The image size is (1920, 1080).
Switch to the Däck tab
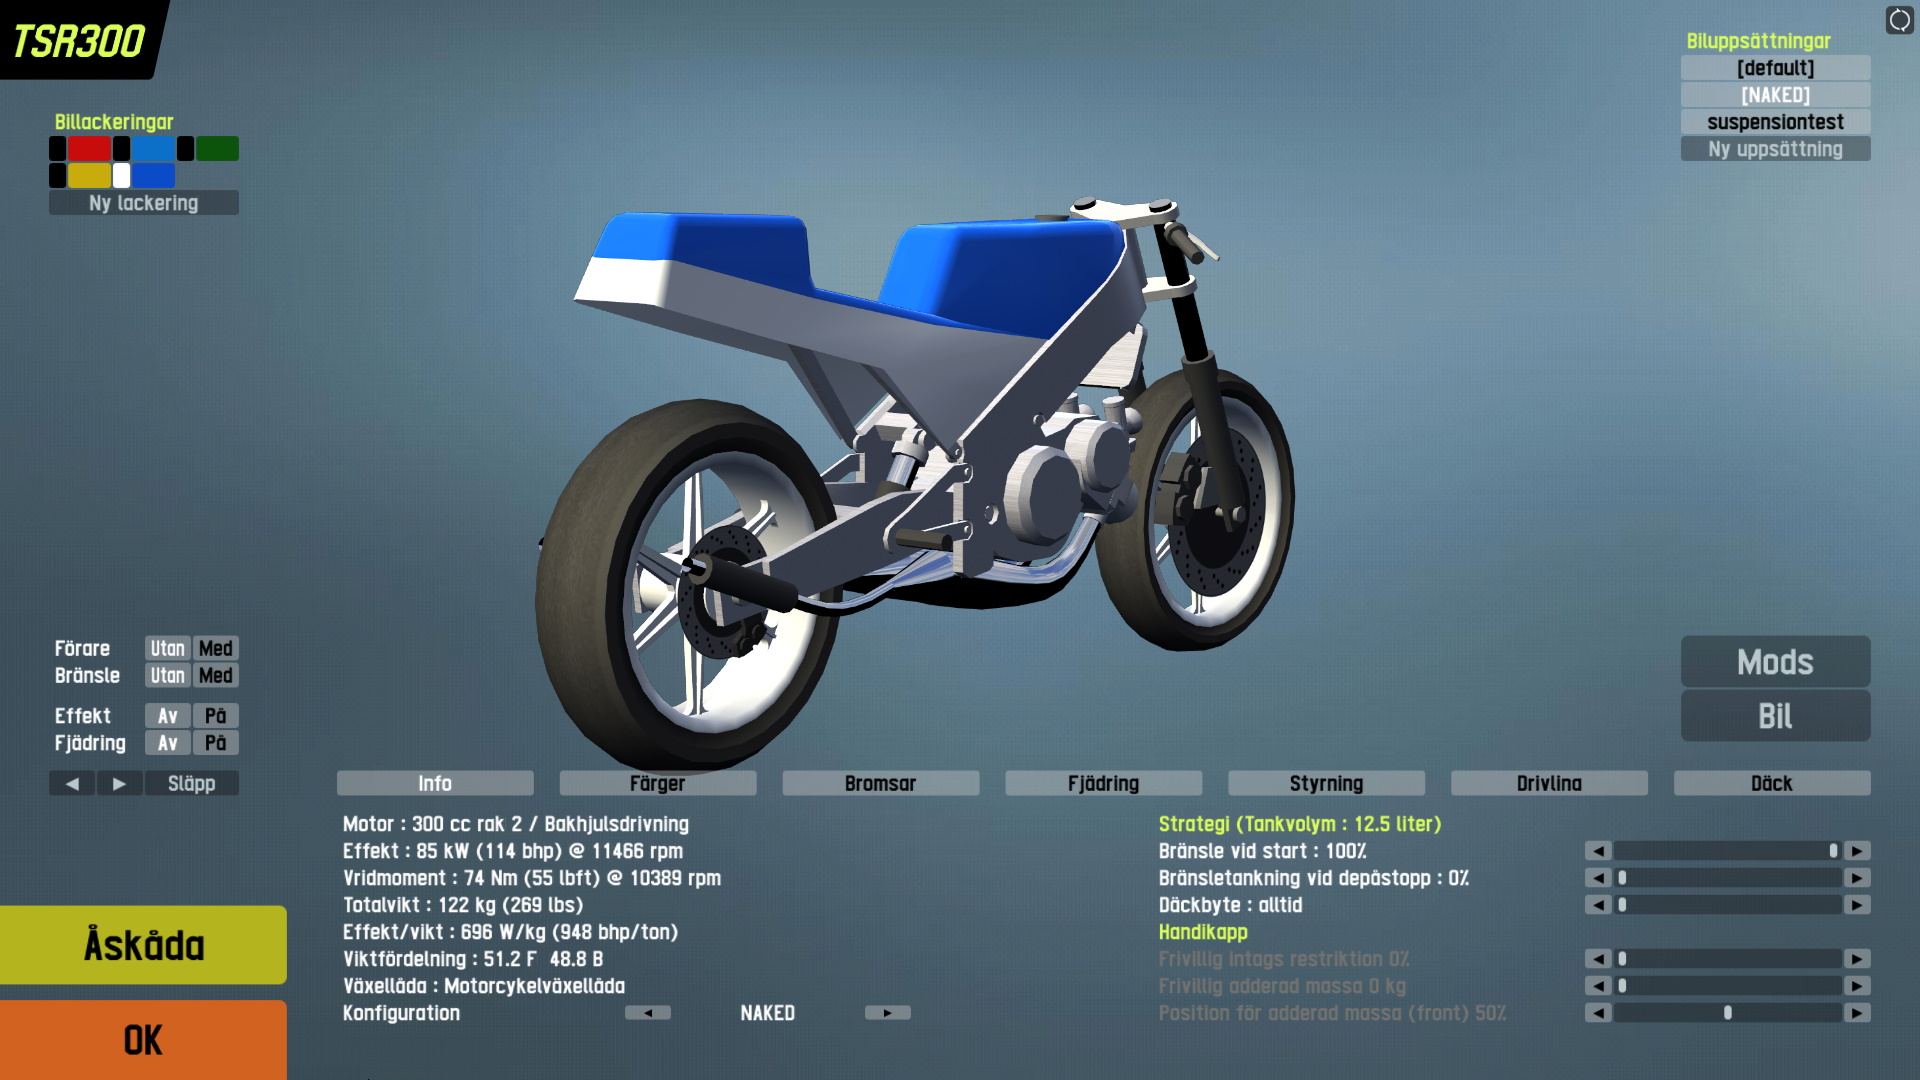[x=1771, y=783]
